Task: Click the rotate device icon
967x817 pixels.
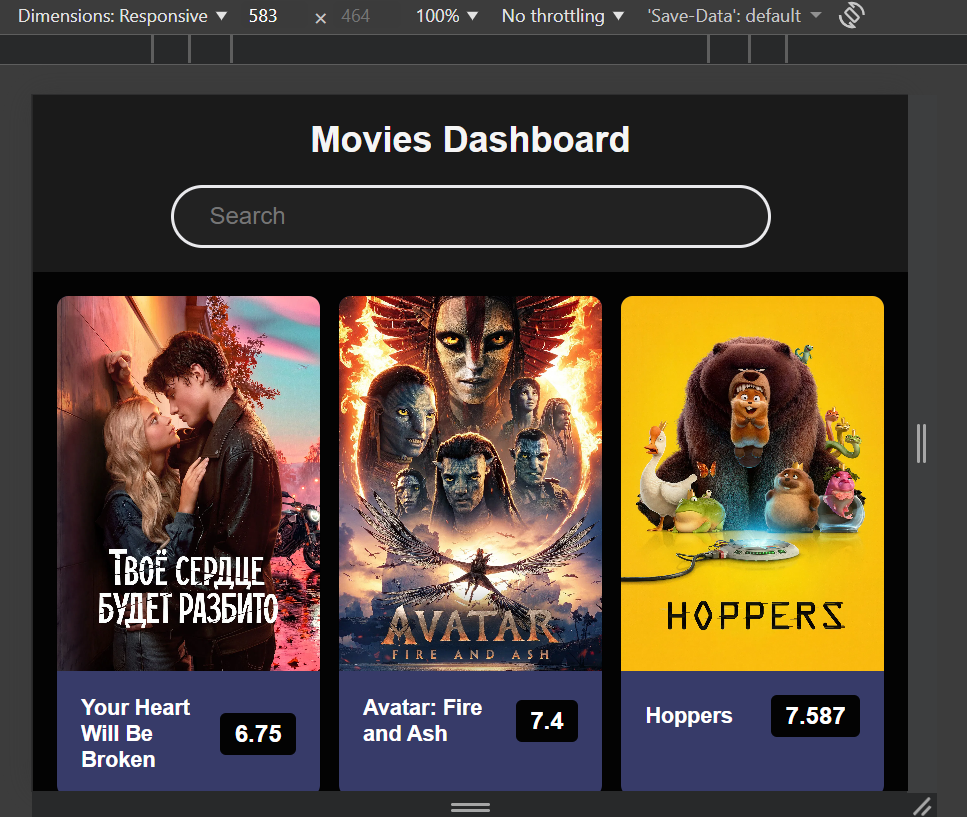Action: pyautogui.click(x=852, y=15)
